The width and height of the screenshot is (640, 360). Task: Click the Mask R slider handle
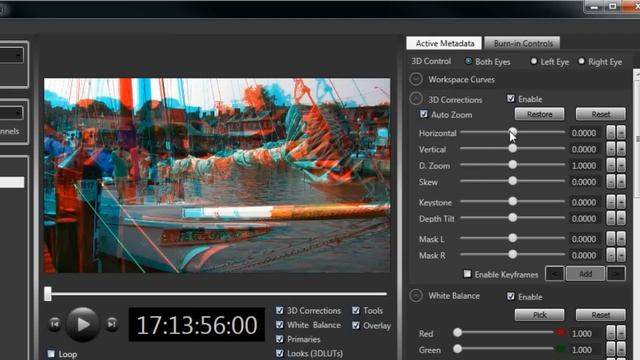tap(513, 254)
